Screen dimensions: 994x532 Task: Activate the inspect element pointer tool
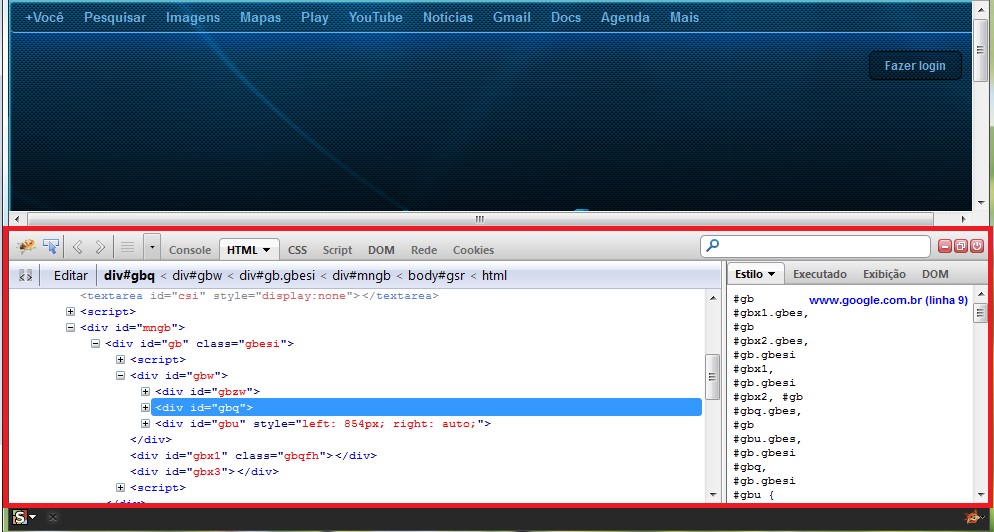51,246
